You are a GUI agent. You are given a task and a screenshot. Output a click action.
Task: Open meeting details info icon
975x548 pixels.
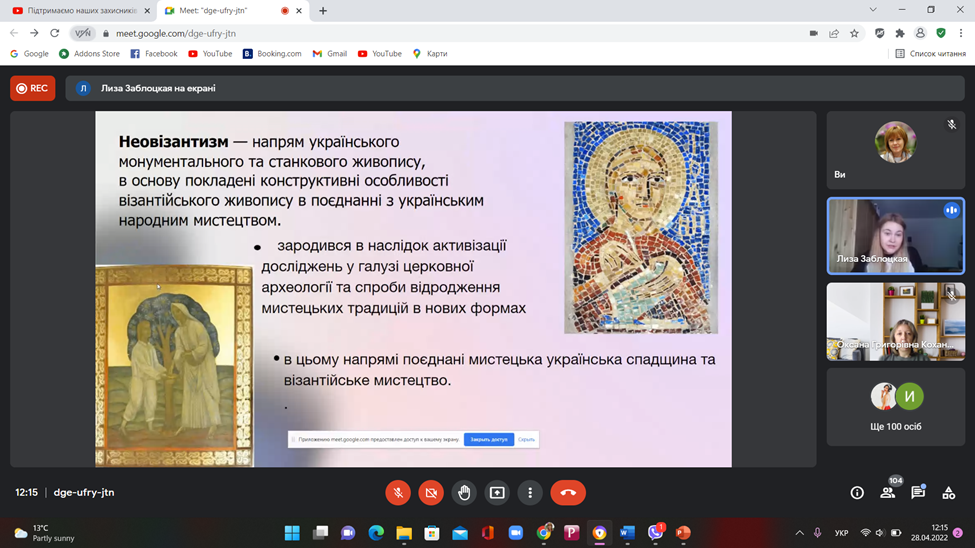(x=857, y=493)
